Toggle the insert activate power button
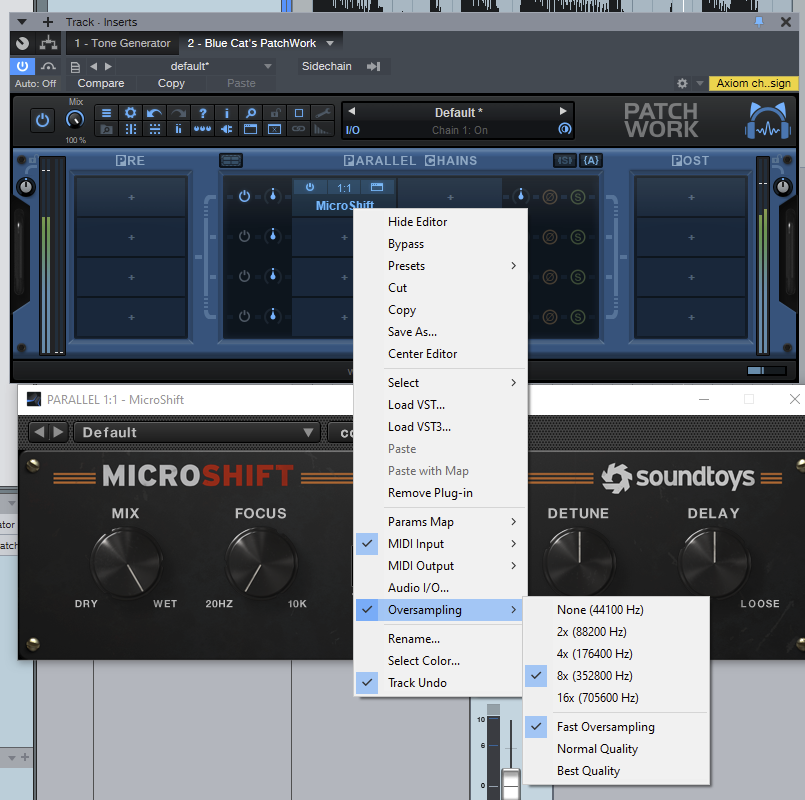The image size is (805, 800). click(22, 66)
